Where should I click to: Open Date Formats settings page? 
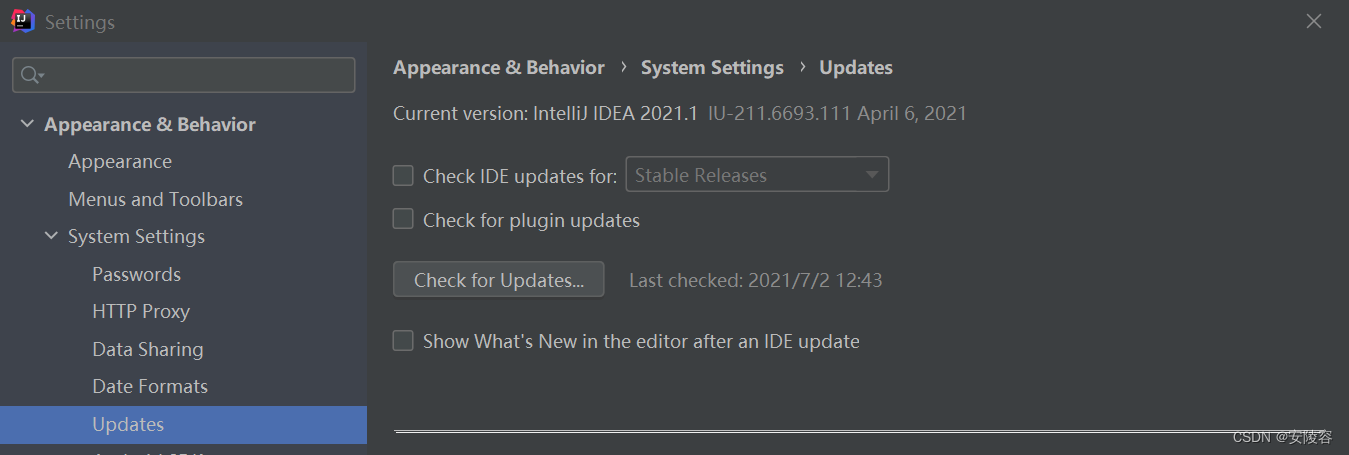(150, 387)
